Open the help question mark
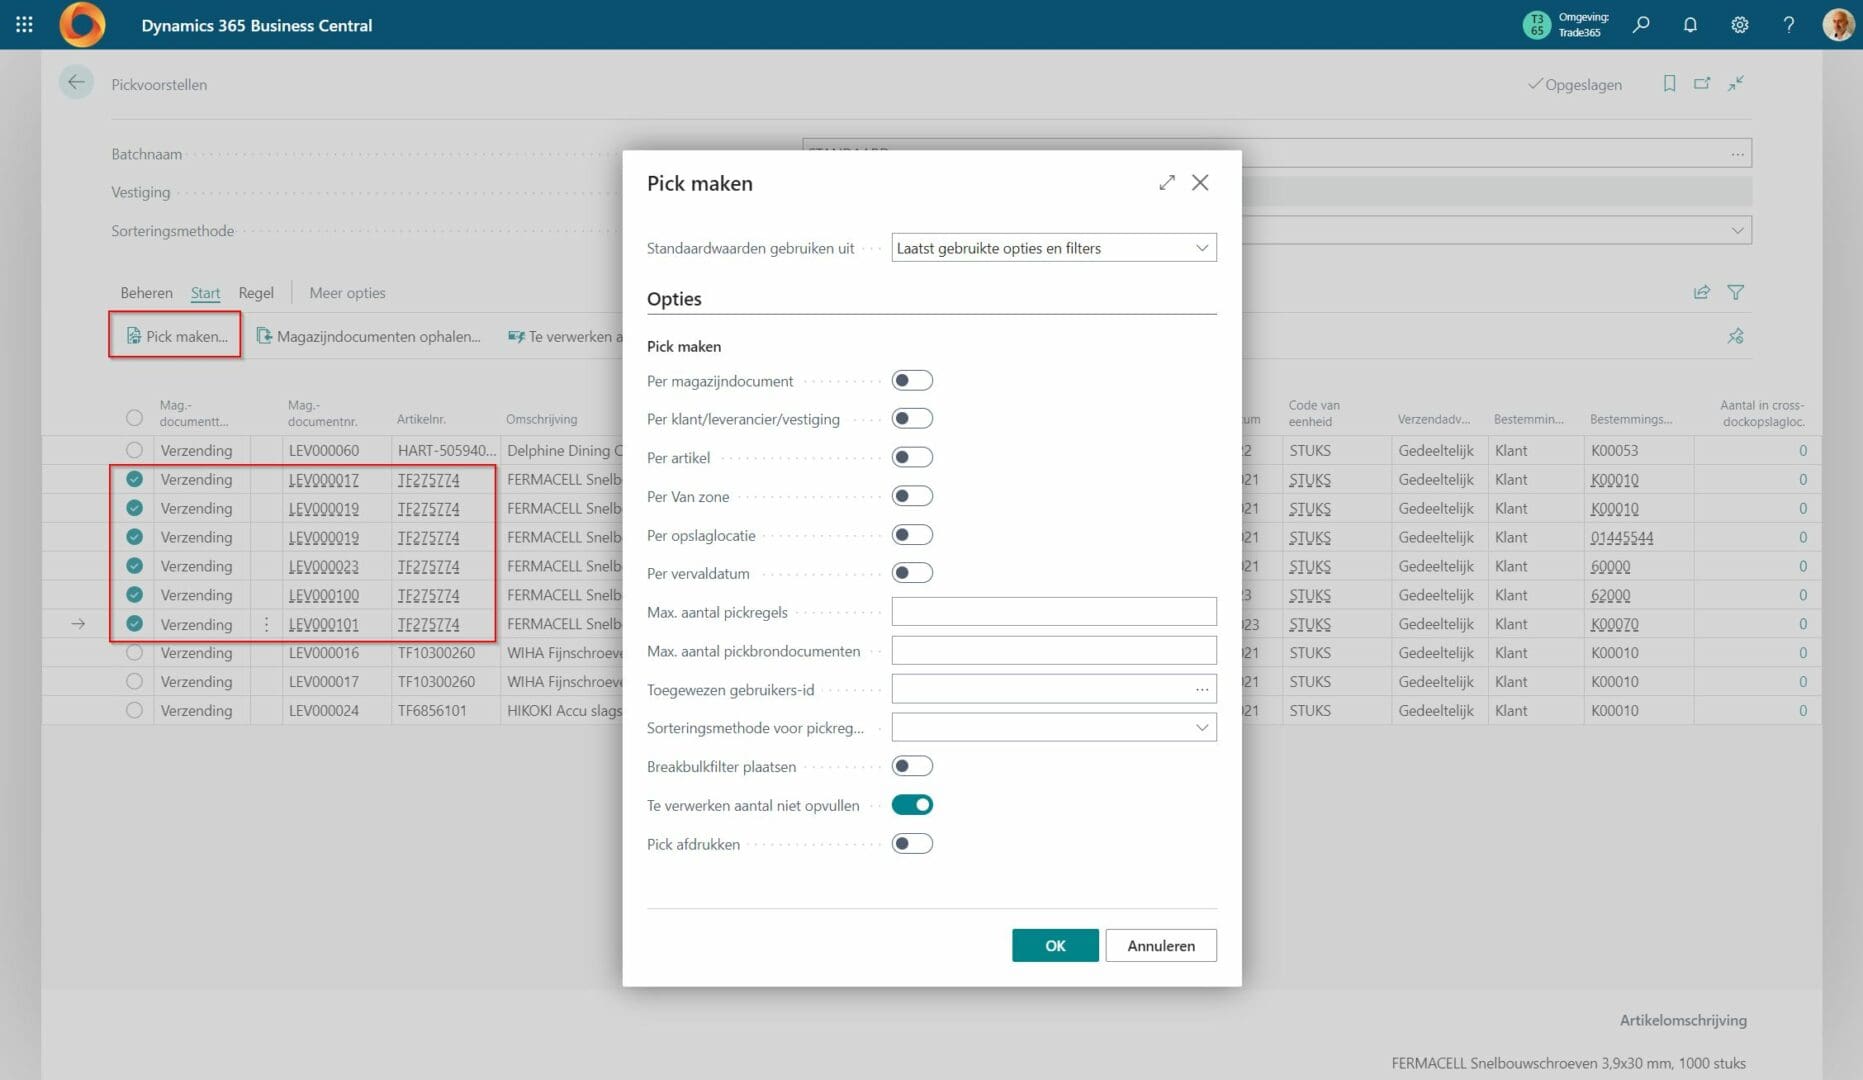The image size is (1863, 1080). [1789, 25]
